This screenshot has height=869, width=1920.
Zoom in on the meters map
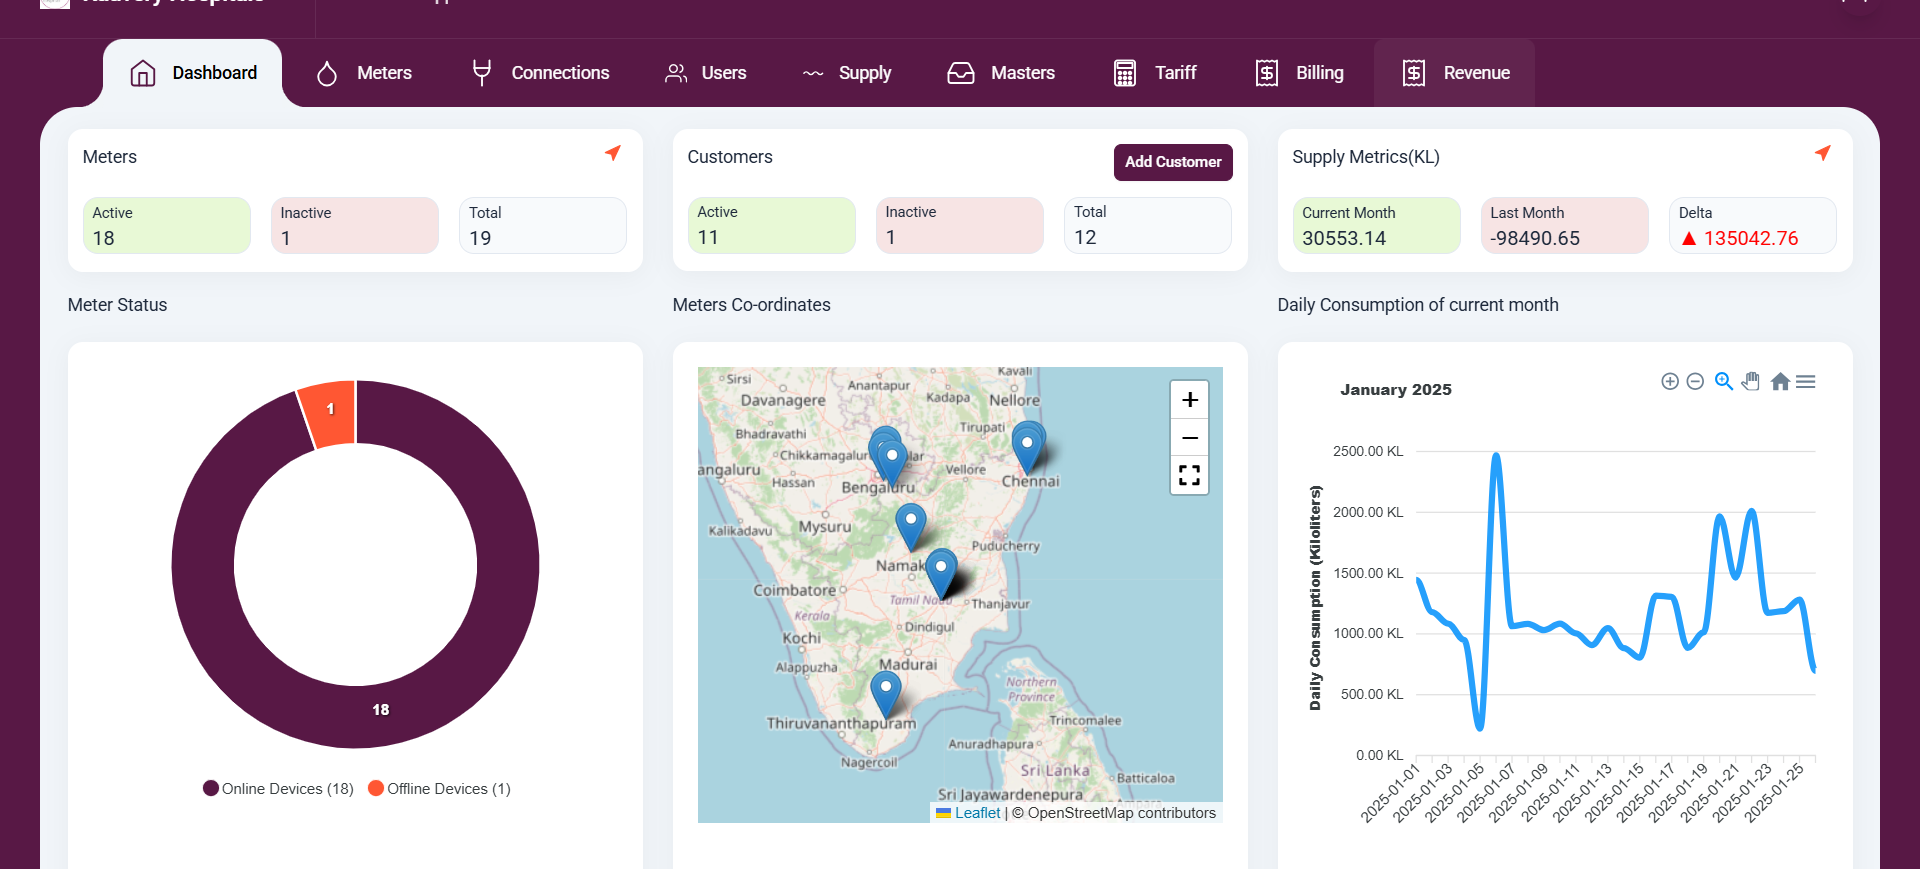click(x=1189, y=400)
